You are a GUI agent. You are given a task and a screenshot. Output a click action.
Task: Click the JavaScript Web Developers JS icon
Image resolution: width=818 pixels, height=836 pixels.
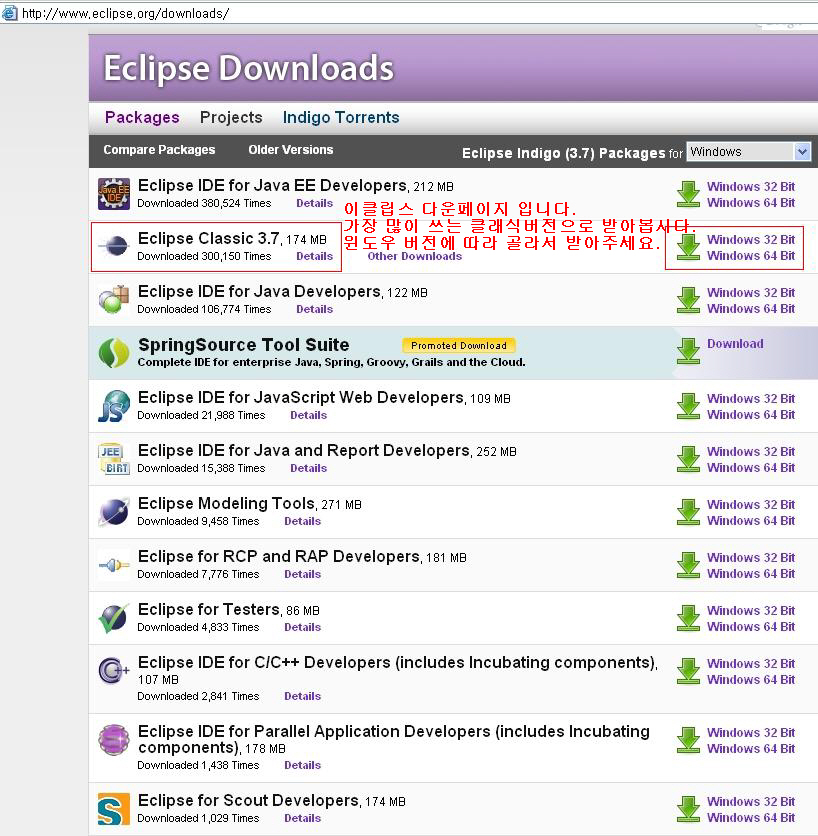tap(114, 406)
